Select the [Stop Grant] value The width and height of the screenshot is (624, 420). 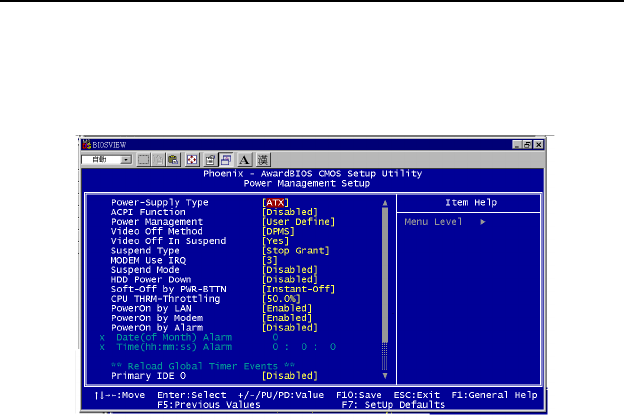tap(296, 250)
